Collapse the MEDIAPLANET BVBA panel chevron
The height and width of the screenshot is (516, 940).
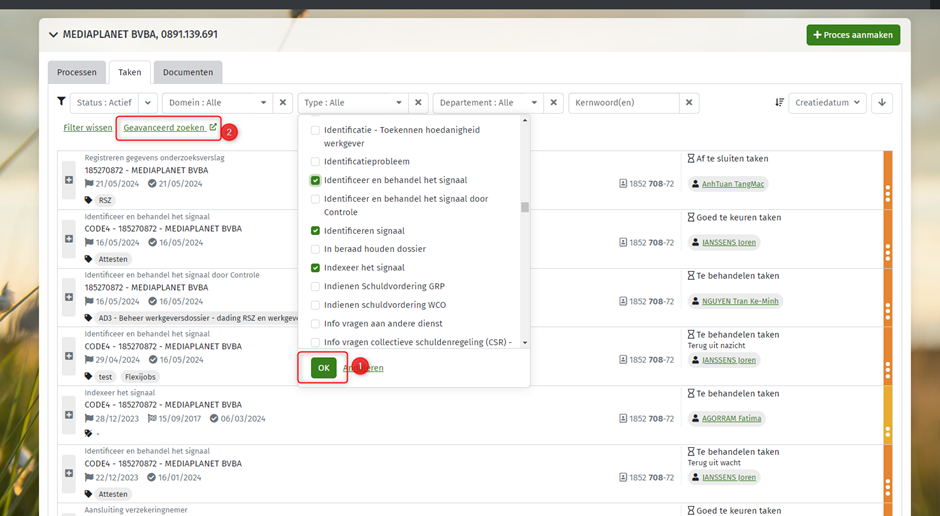tap(53, 35)
